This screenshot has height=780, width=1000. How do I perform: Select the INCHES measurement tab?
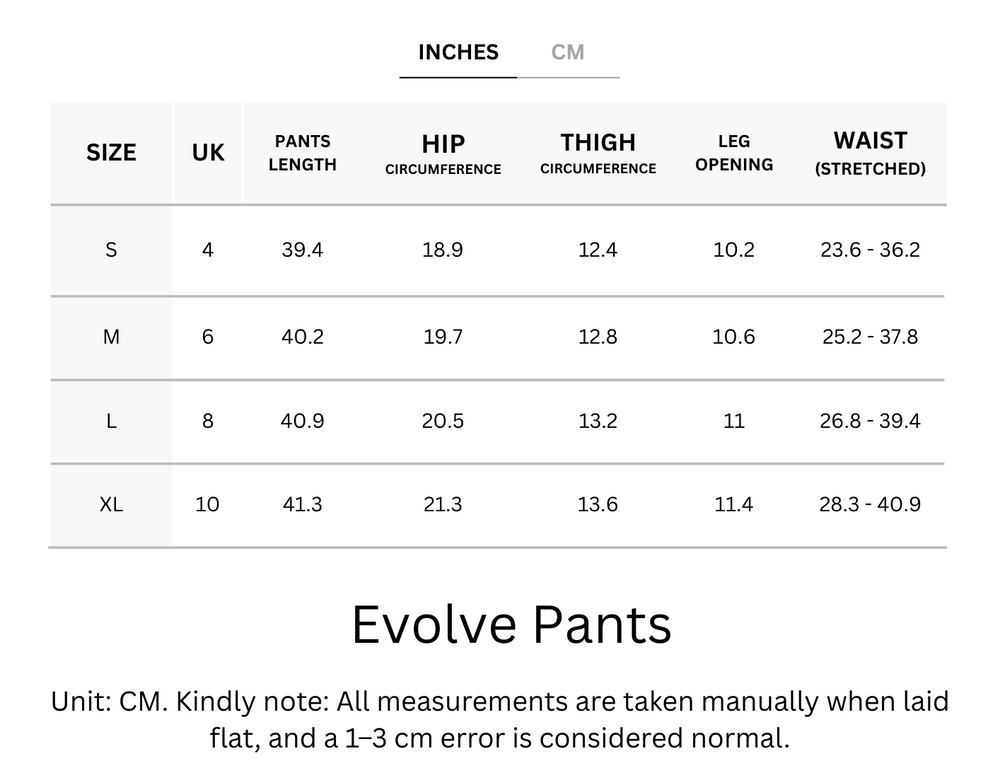point(457,52)
